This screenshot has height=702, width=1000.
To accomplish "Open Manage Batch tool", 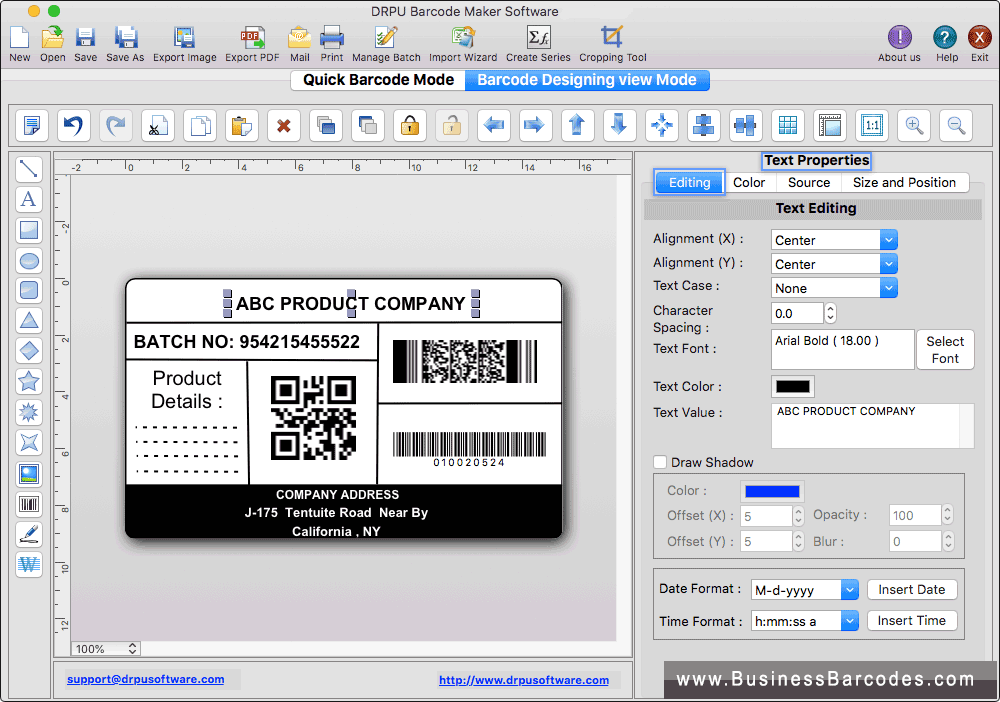I will coord(386,38).
